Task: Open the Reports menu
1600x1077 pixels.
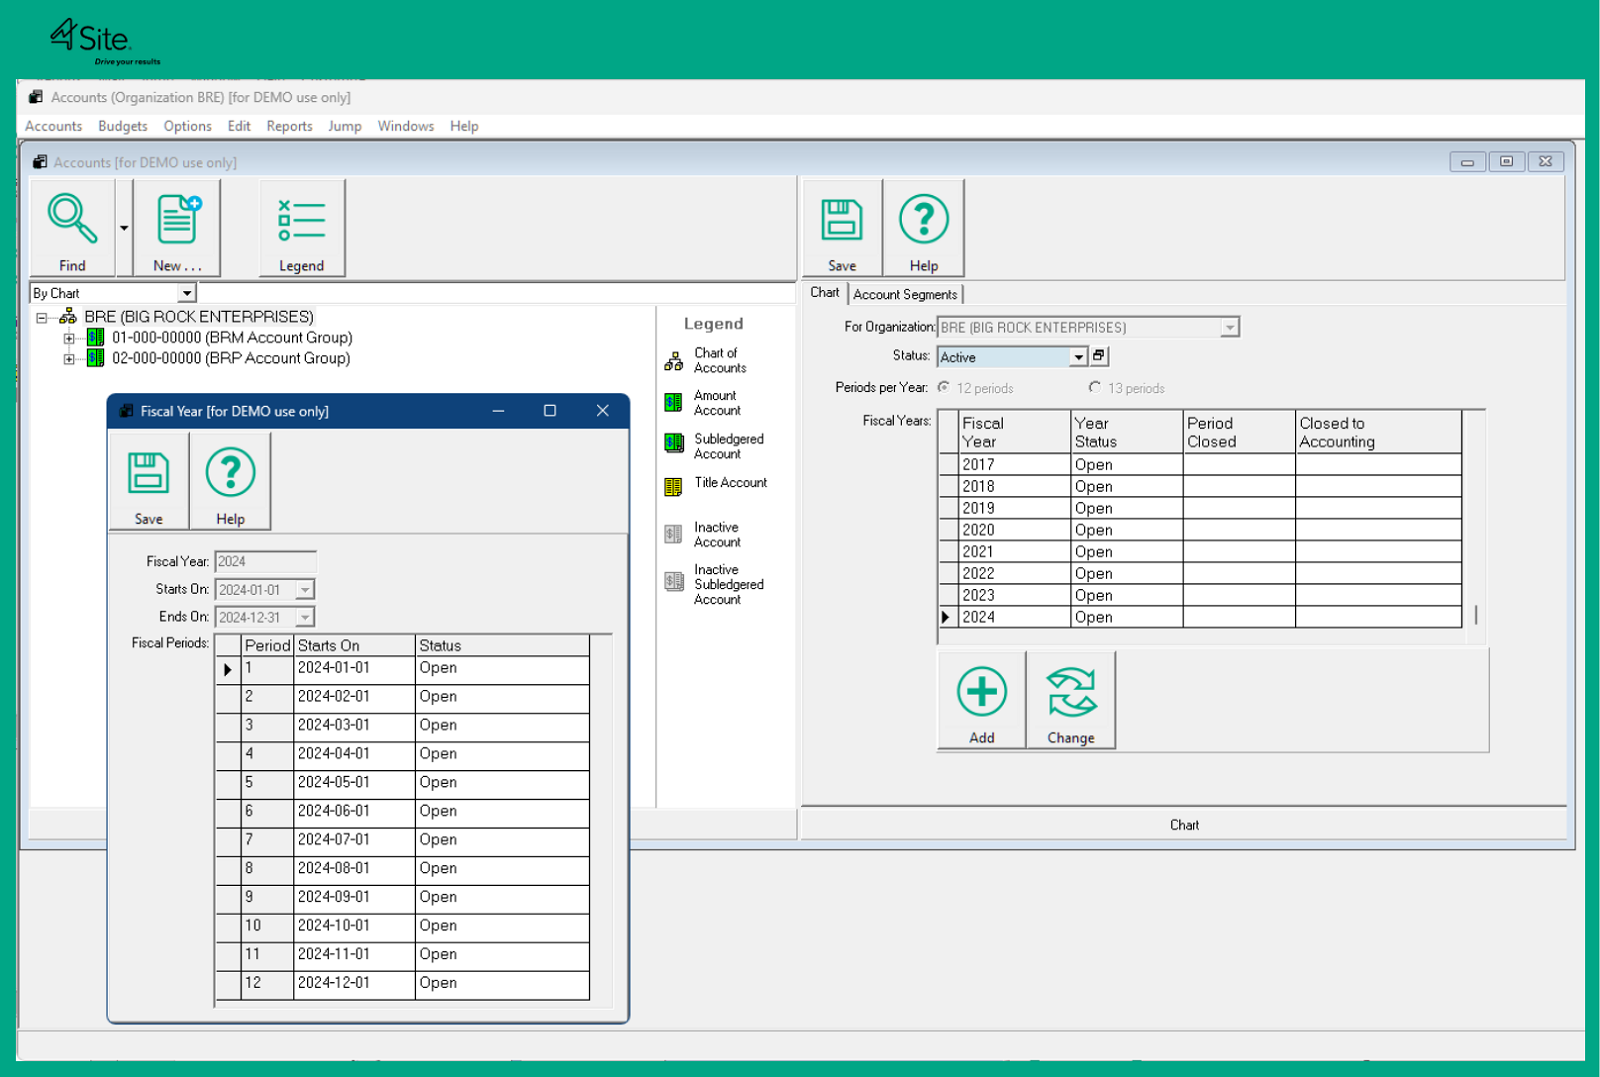Action: click(289, 126)
